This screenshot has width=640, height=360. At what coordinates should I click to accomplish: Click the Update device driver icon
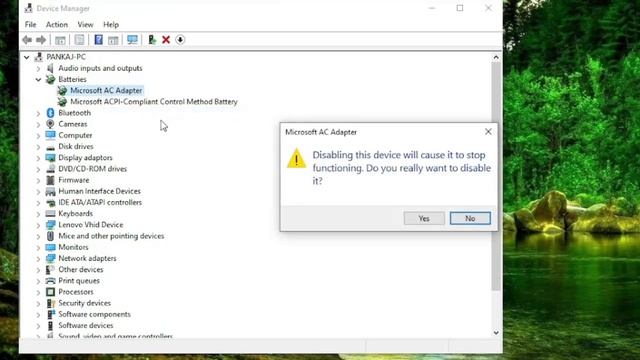pyautogui.click(x=152, y=40)
